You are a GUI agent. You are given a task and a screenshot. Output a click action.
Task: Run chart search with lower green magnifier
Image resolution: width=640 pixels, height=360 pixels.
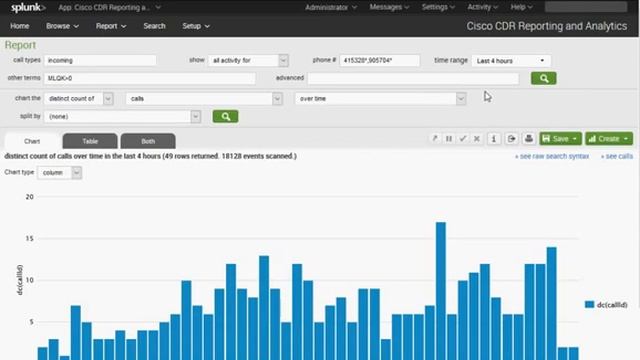(x=225, y=117)
